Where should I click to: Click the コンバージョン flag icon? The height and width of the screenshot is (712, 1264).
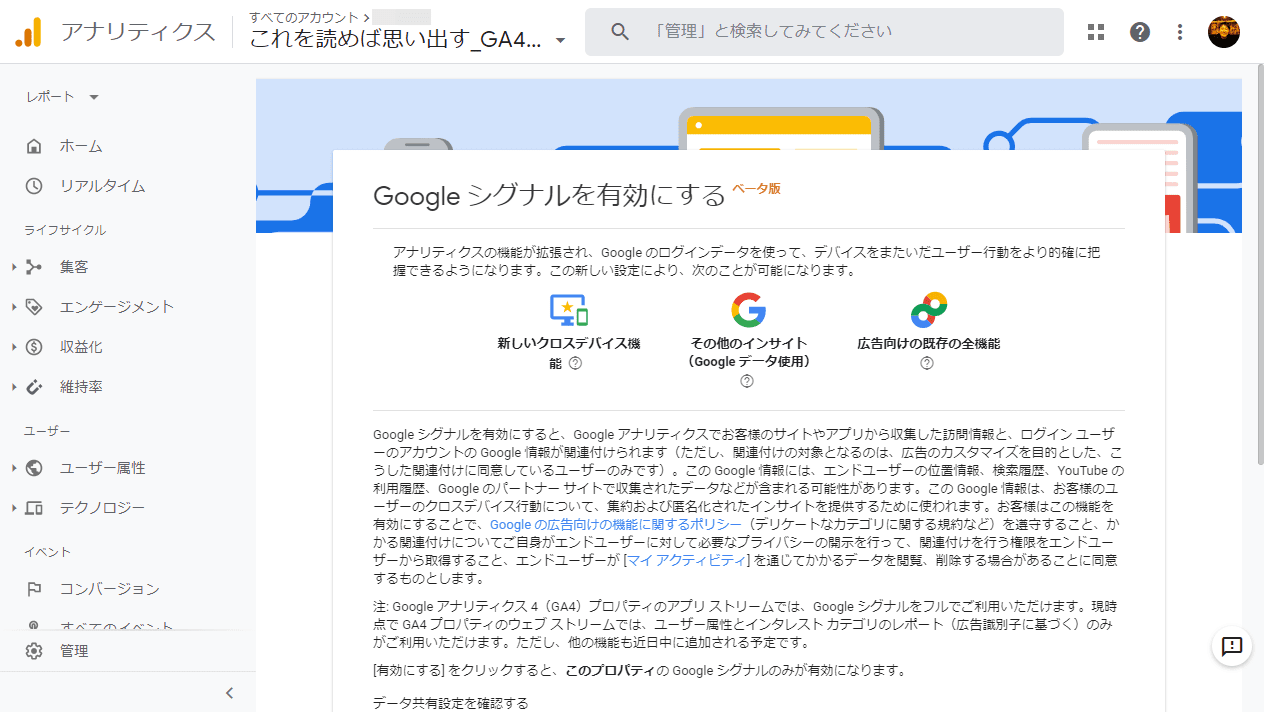pos(34,589)
